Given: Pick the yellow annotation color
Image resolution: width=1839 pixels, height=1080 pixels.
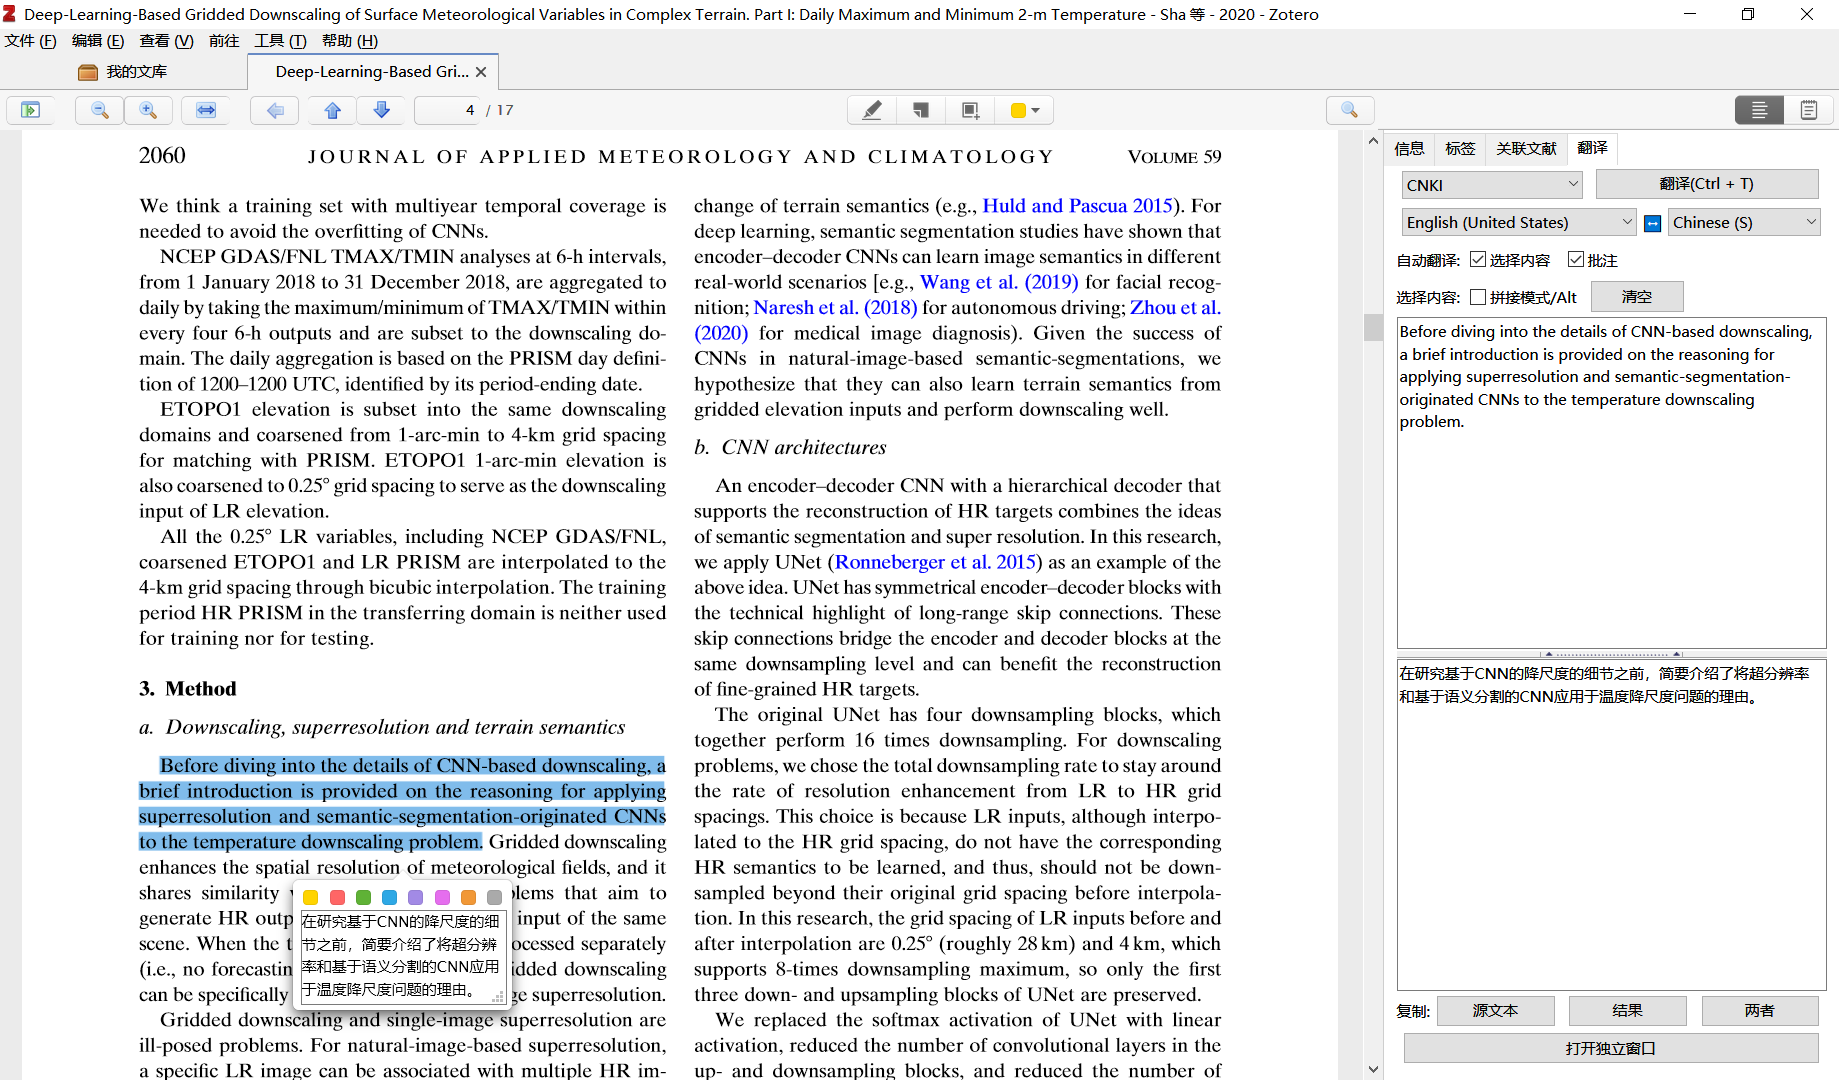Looking at the screenshot, I should (x=311, y=898).
